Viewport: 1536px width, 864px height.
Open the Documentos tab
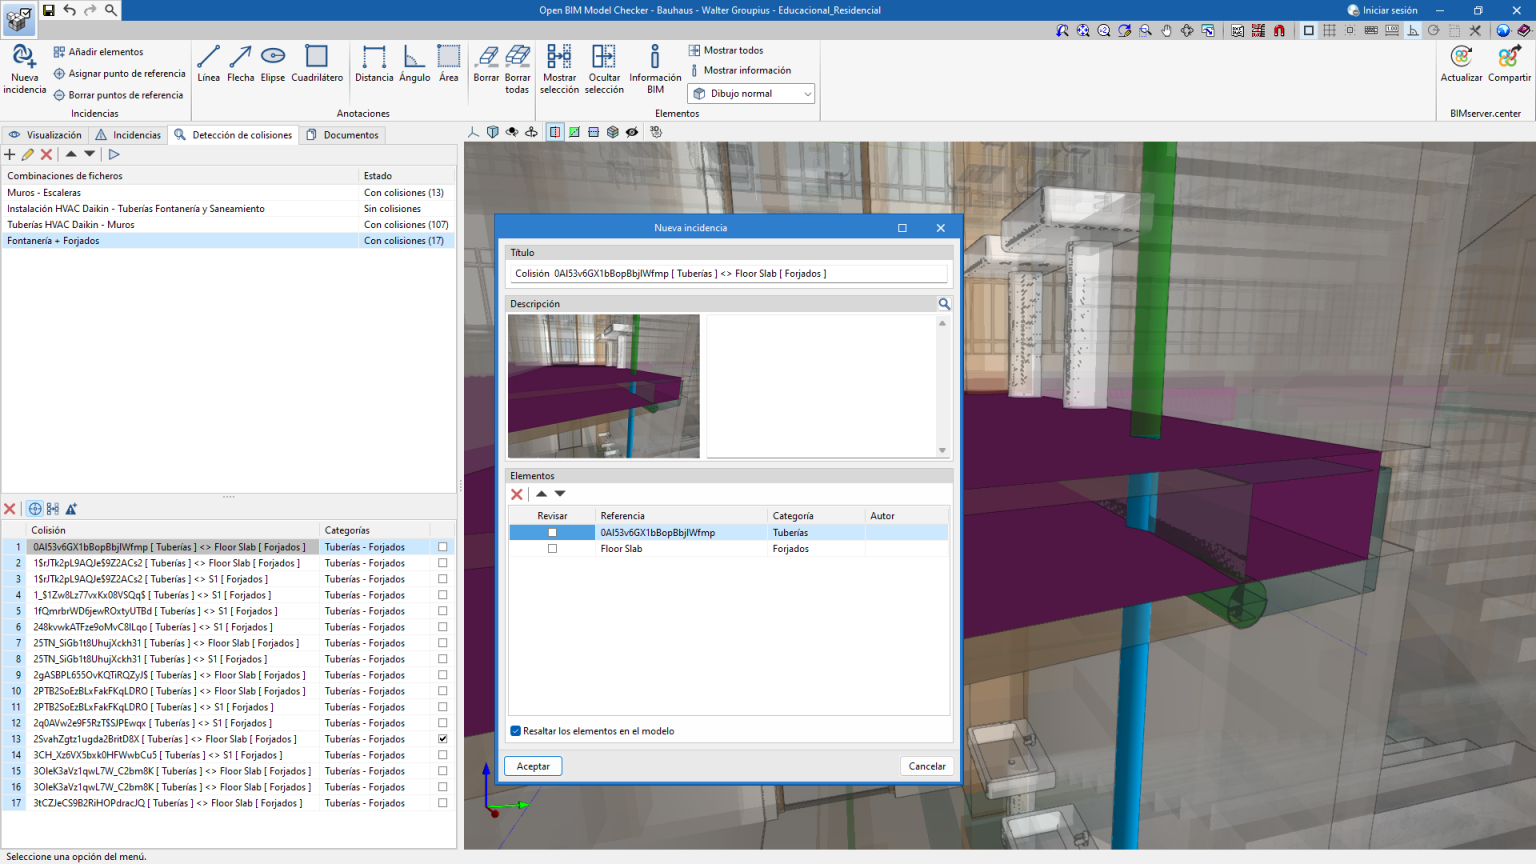point(342,135)
